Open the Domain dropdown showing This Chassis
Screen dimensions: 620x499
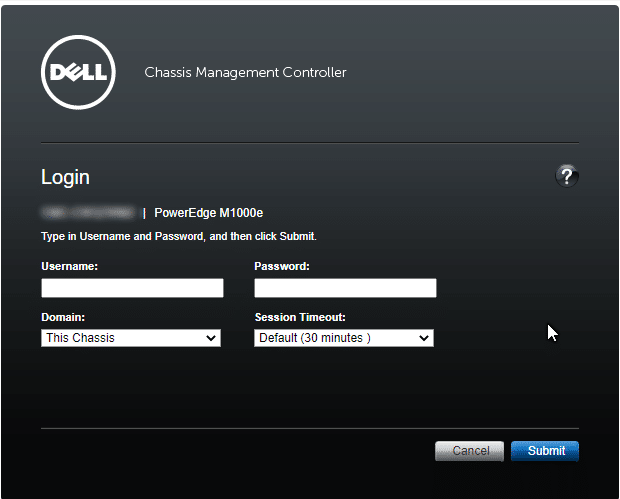point(131,338)
